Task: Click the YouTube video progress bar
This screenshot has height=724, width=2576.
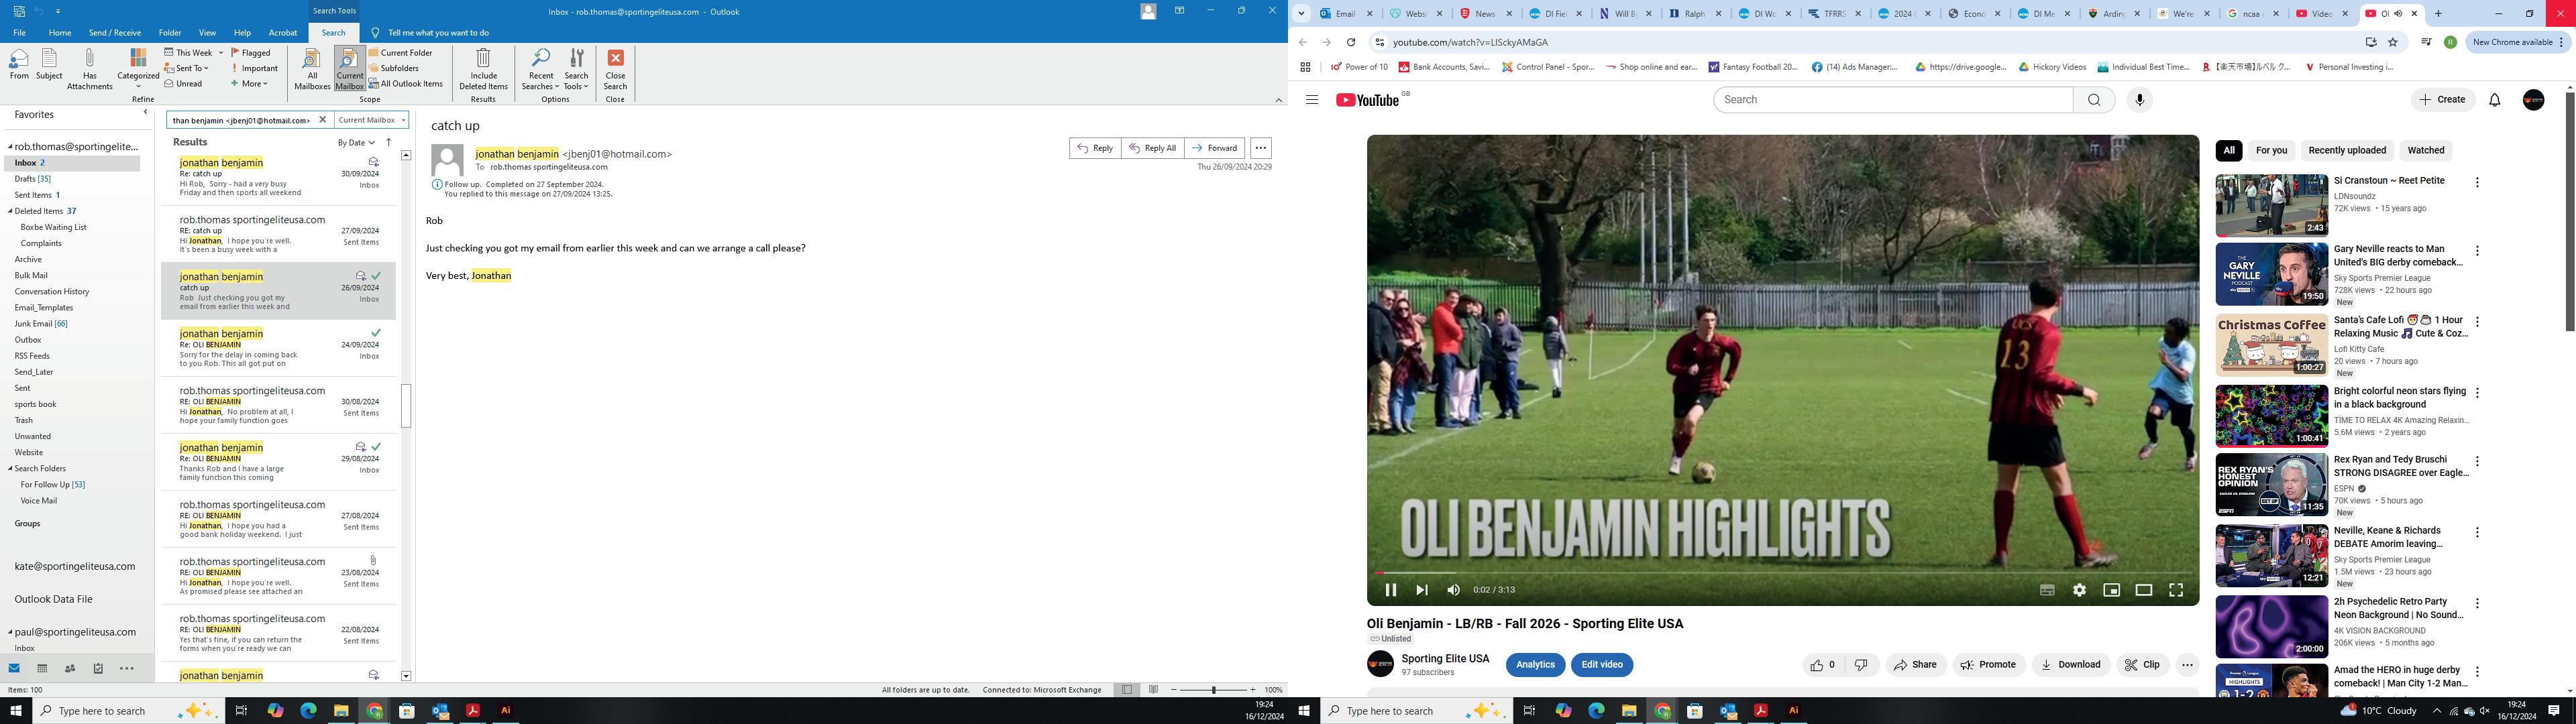Action: pyautogui.click(x=1780, y=573)
